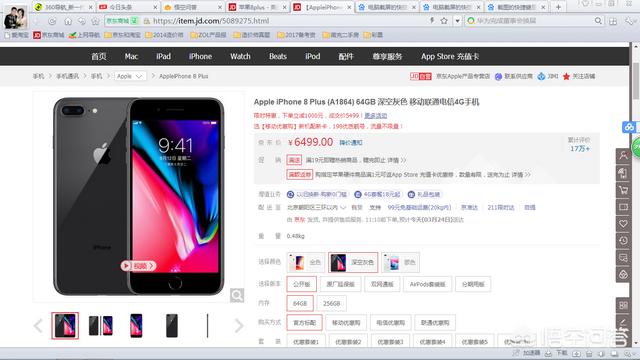The image size is (640, 360).
Task: Select 移动优惠购 purchase method
Action: 346,322
